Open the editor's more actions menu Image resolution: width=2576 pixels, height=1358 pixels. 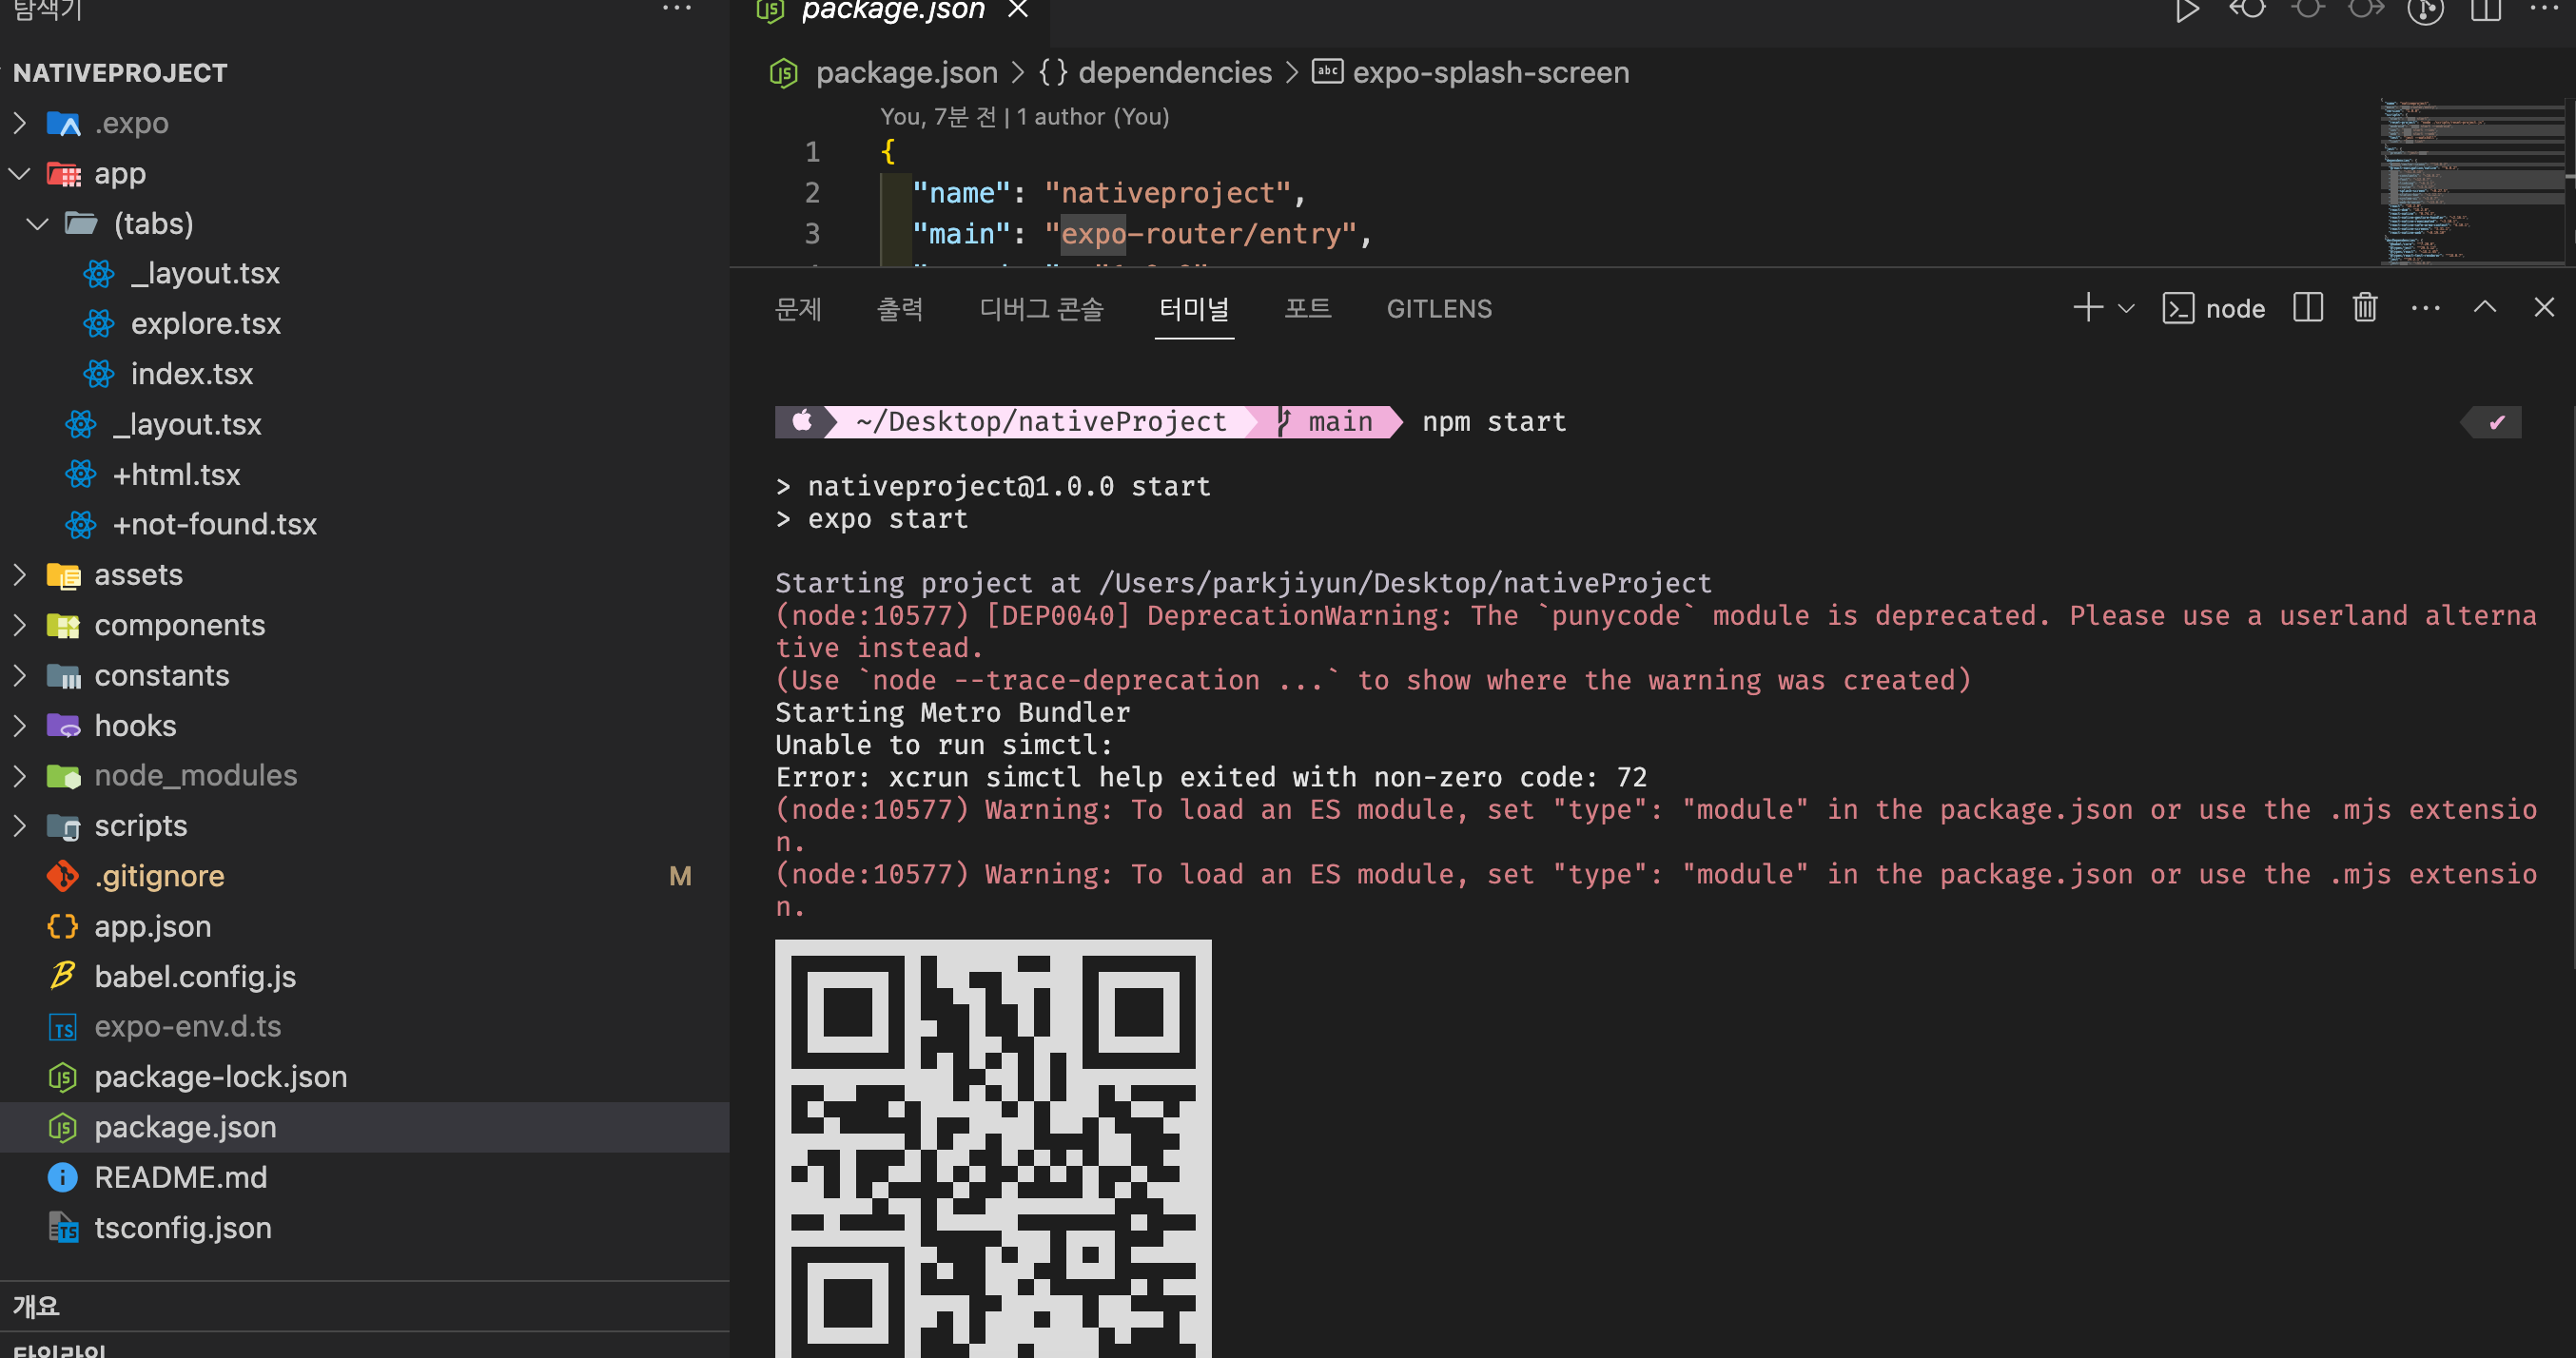pyautogui.click(x=2543, y=9)
